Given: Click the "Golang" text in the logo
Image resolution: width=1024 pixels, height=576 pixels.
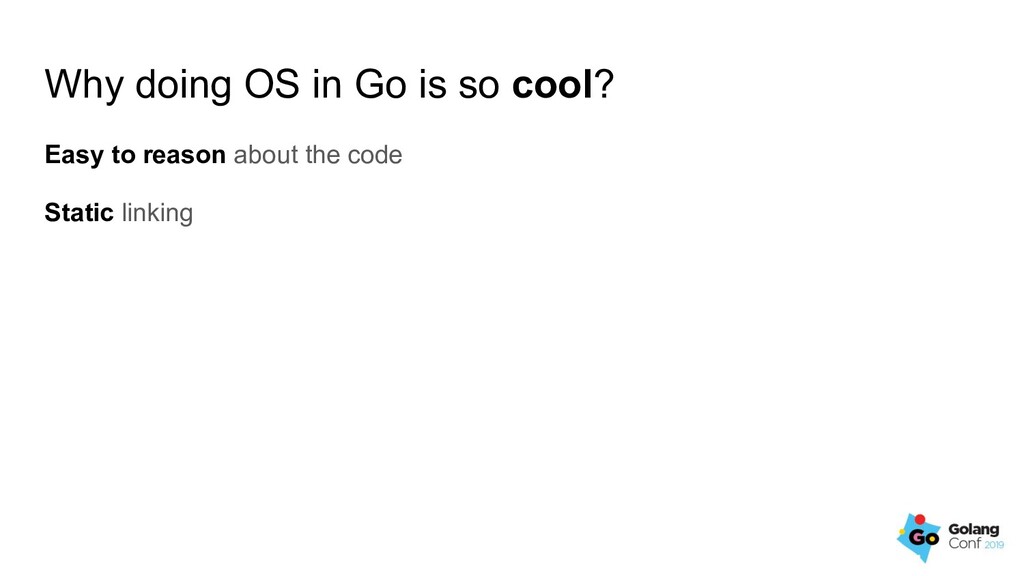Looking at the screenshot, I should [974, 530].
